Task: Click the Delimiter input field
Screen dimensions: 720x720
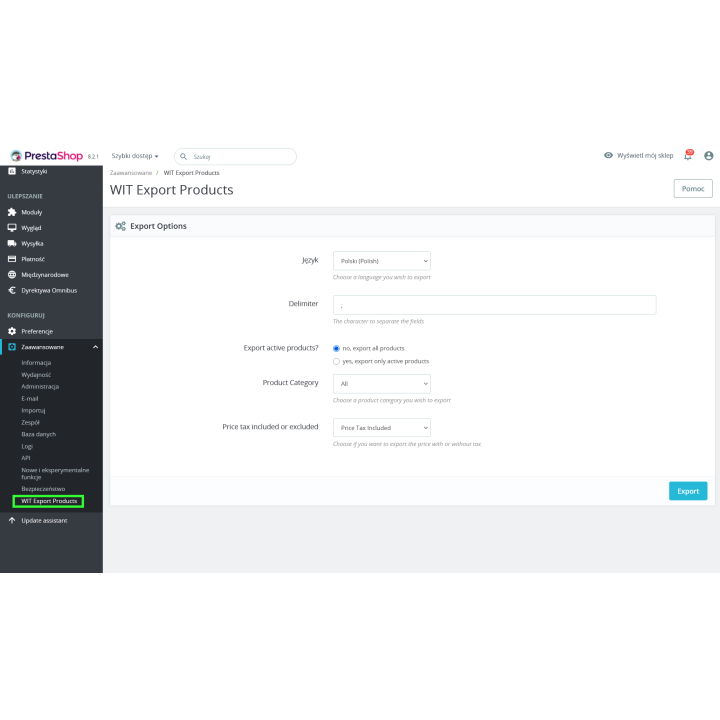Action: (x=495, y=305)
